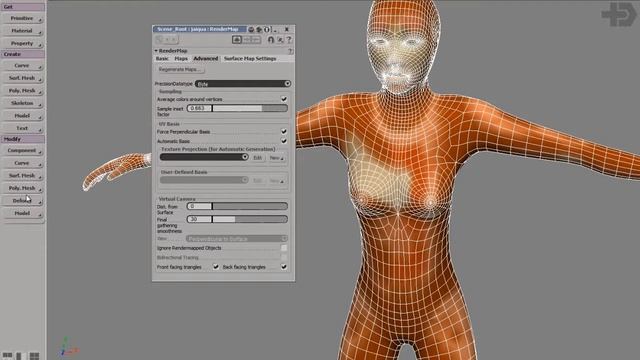Open the PrecisionDatatype dropdown
Screen dimensions: 640x360
(243, 84)
